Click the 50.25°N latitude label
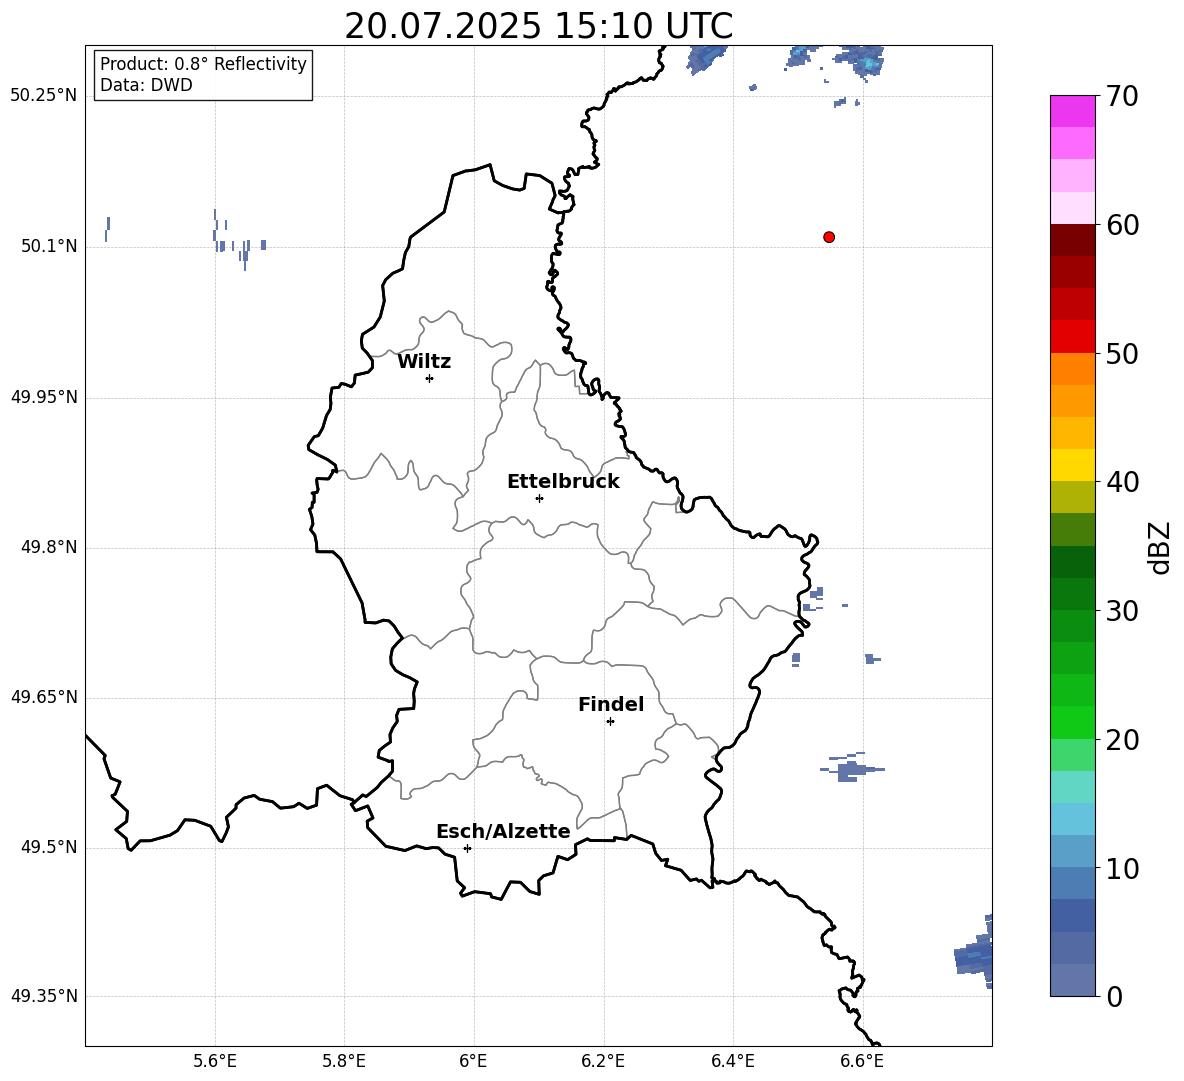1184x1081 pixels. pyautogui.click(x=44, y=96)
